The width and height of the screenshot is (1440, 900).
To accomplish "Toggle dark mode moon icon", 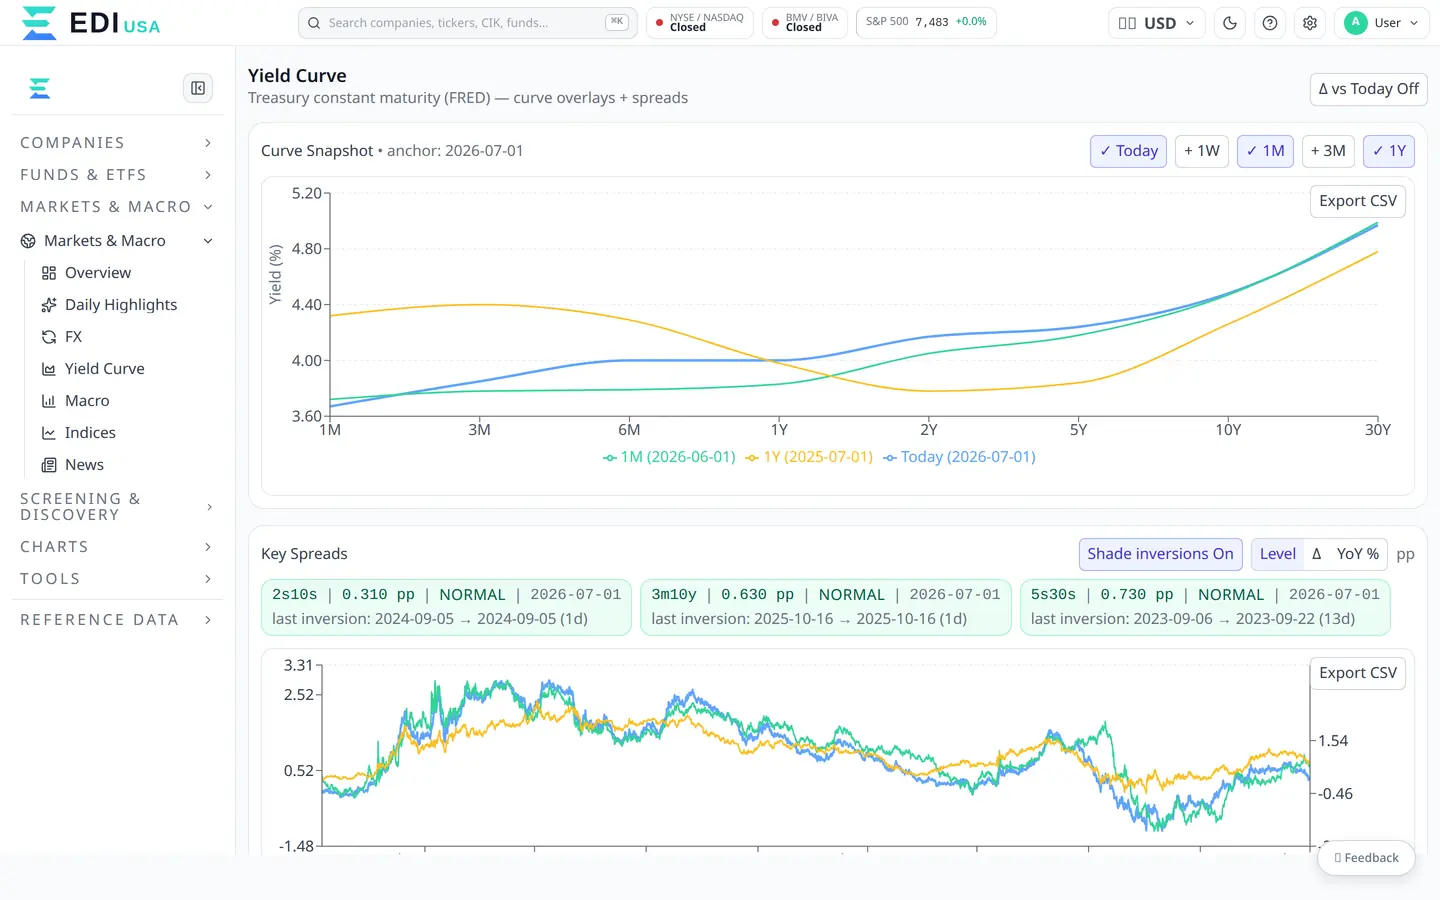I will 1230,23.
